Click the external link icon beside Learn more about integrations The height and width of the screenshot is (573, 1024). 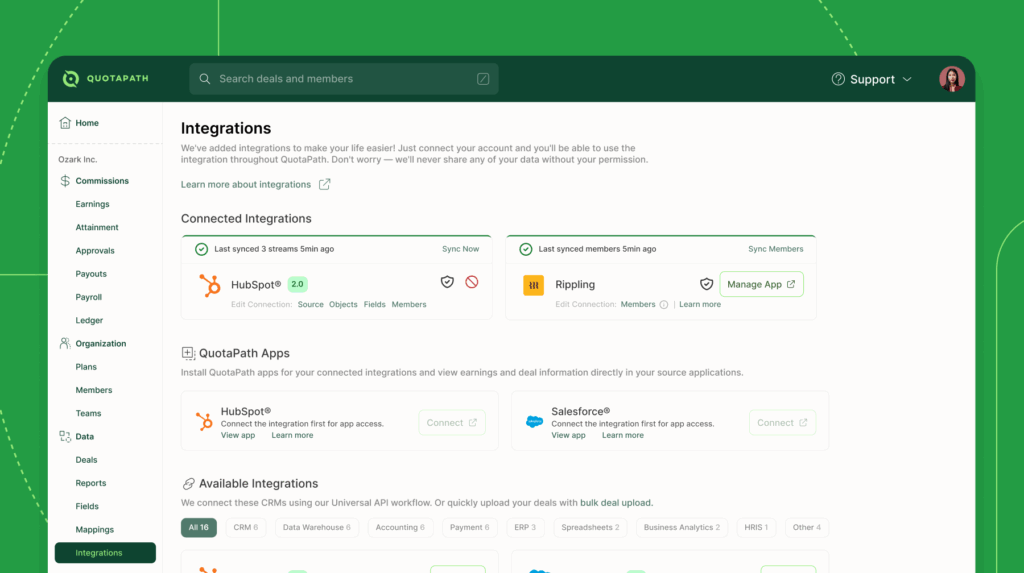[324, 184]
